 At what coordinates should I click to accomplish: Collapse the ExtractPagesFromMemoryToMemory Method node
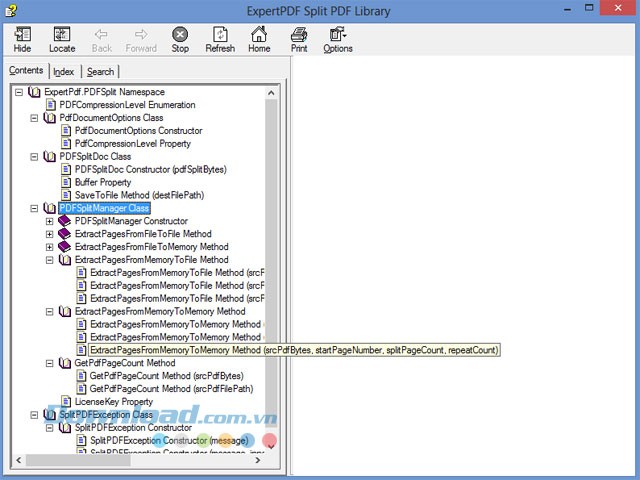pos(49,312)
